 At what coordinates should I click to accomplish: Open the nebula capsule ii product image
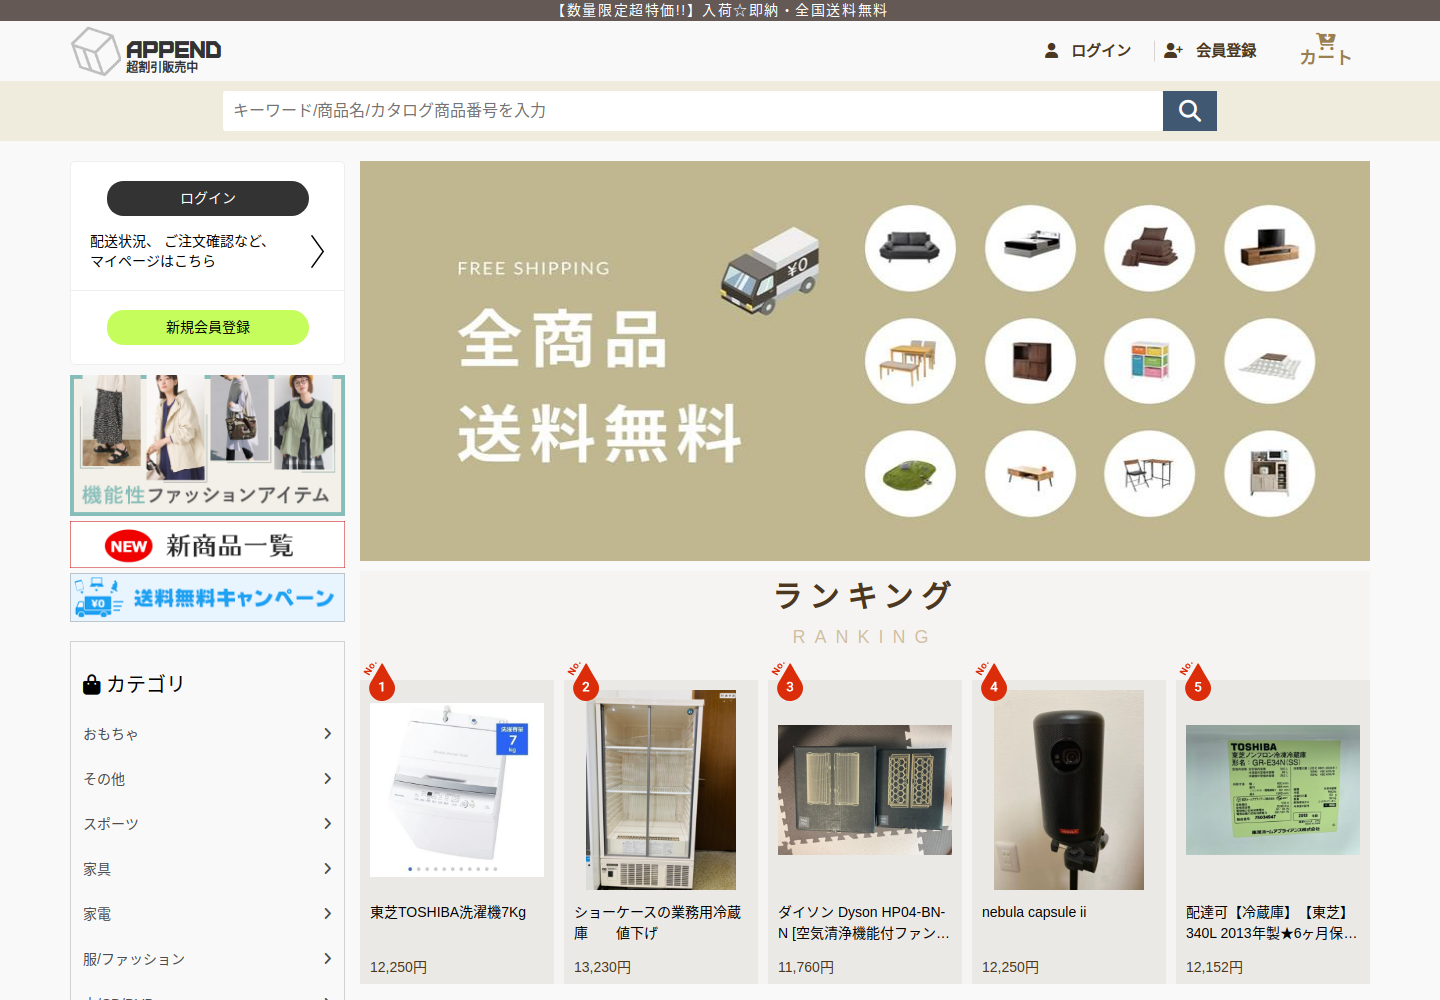[x=1069, y=790]
